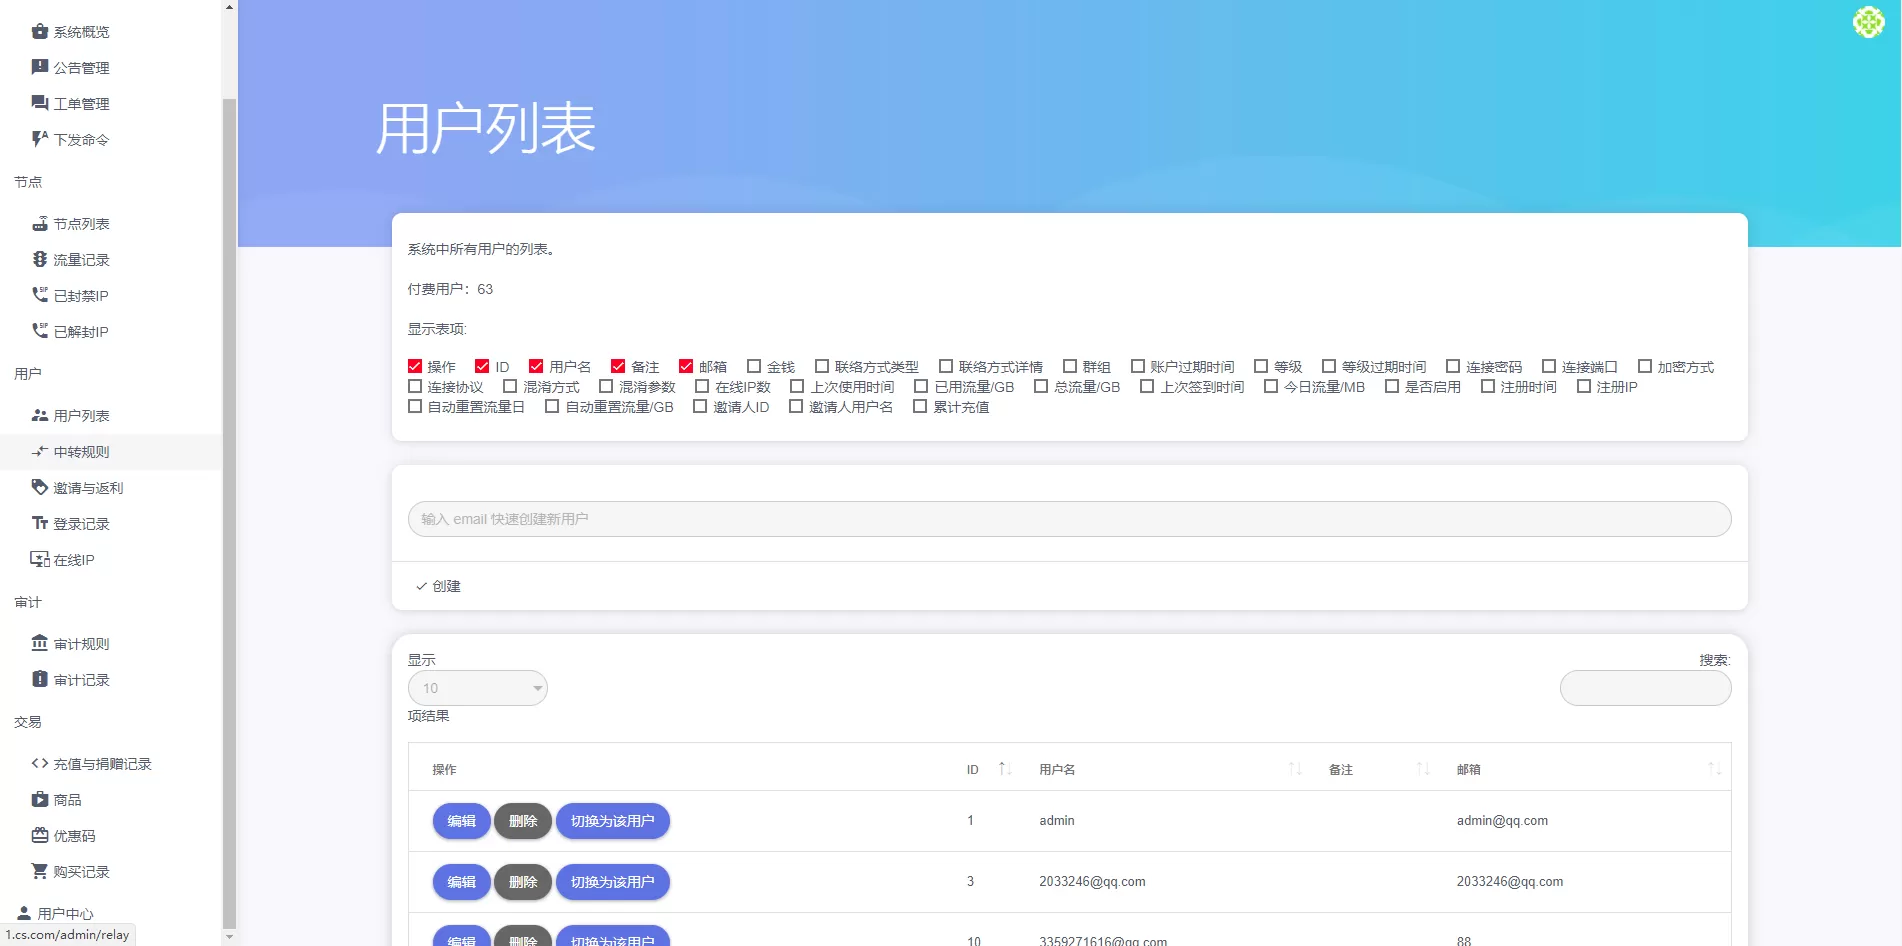Open 中转规则 in the sidebar menu
Viewport: 1902px width, 946px height.
pyautogui.click(x=81, y=452)
